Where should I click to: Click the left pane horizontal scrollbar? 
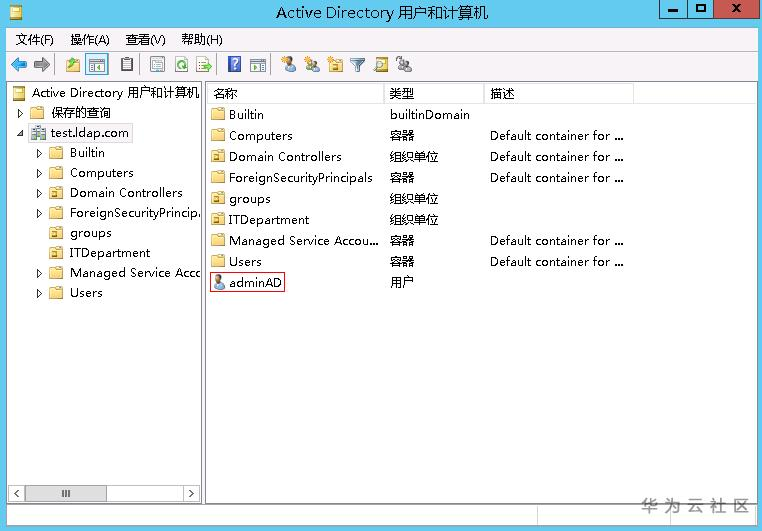click(104, 493)
